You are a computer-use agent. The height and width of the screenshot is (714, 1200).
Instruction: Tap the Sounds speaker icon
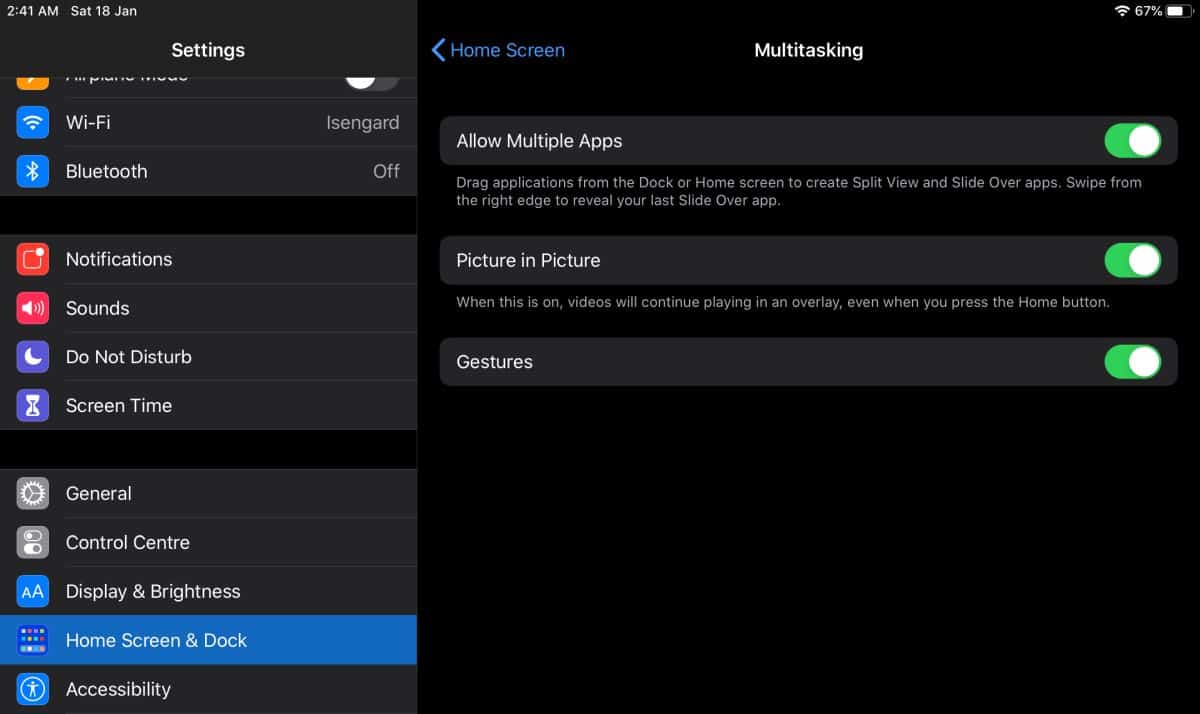click(33, 308)
